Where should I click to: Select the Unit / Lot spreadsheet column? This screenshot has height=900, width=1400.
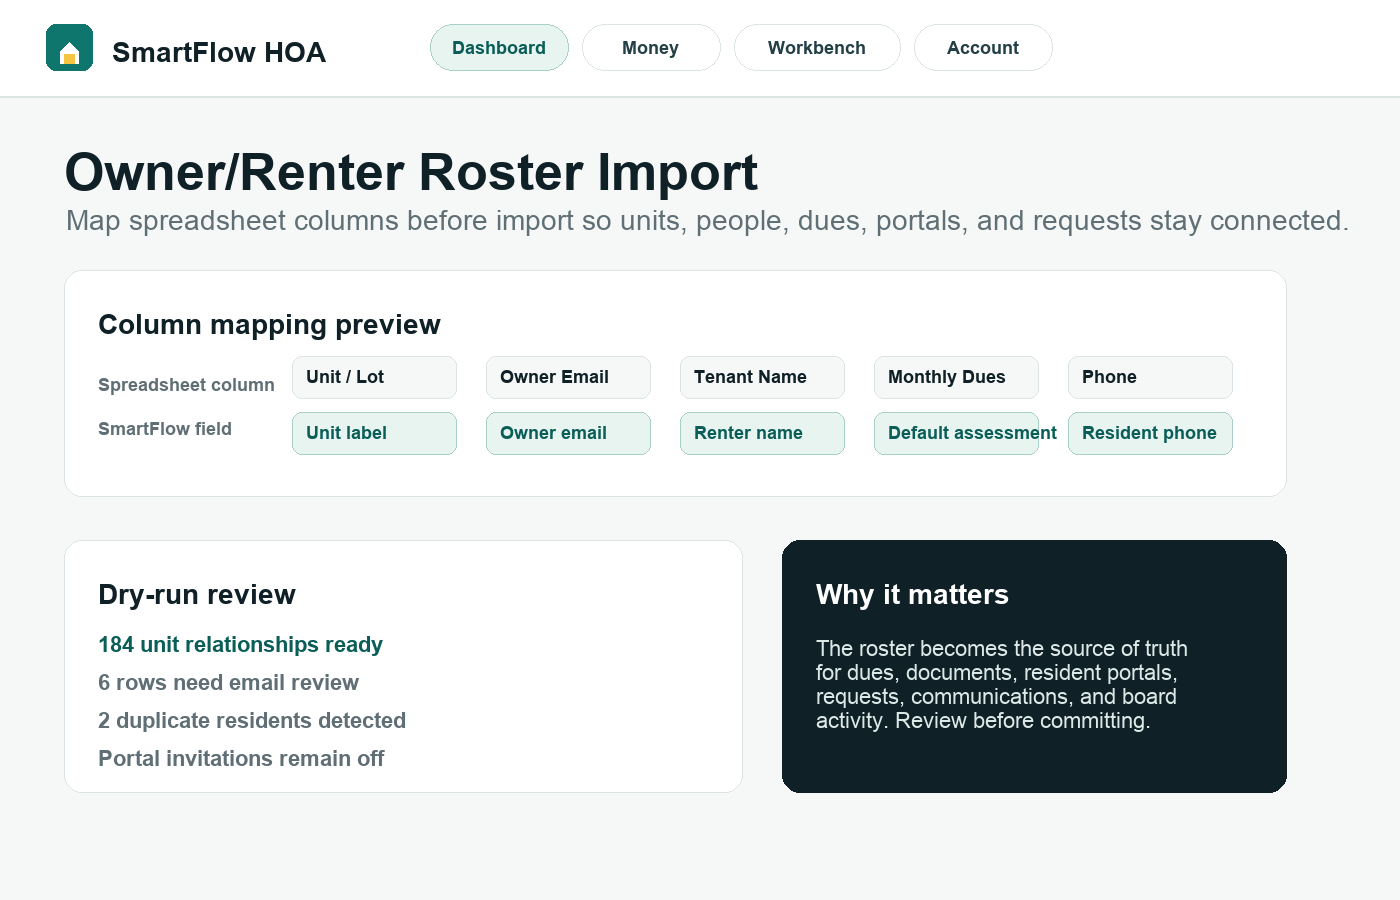[374, 377]
